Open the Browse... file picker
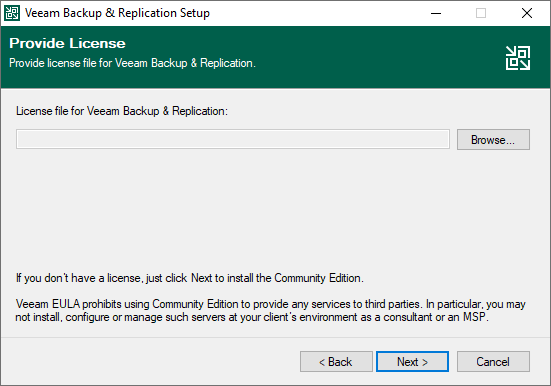The image size is (551, 386). point(493,140)
